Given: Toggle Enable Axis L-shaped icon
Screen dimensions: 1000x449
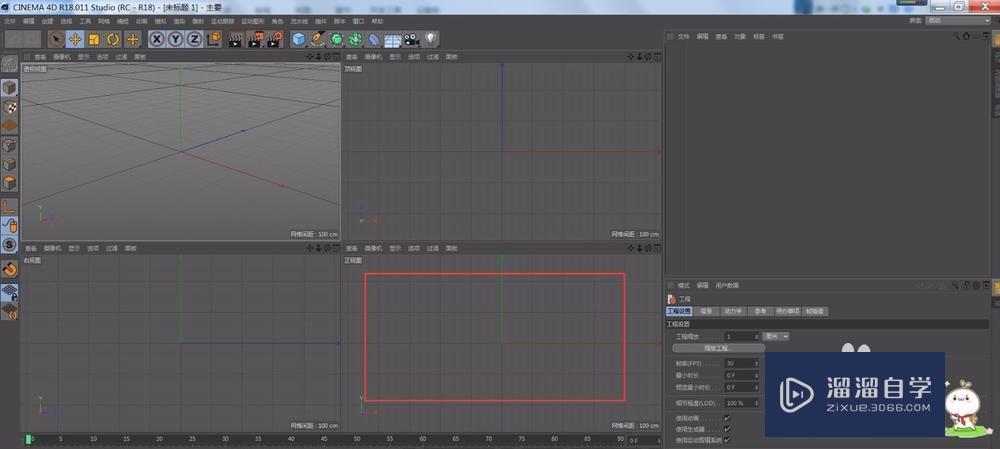Looking at the screenshot, I should click(10, 206).
